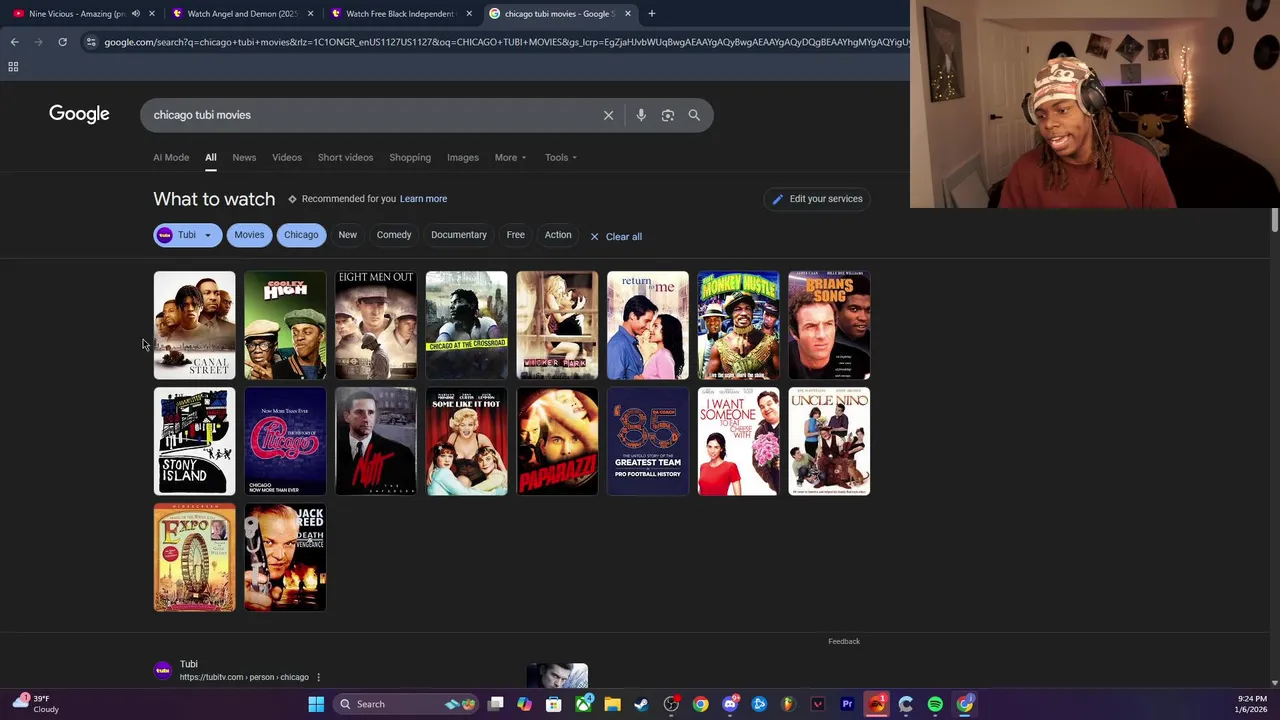Select the Short videos tab
1280x720 pixels.
pos(345,157)
